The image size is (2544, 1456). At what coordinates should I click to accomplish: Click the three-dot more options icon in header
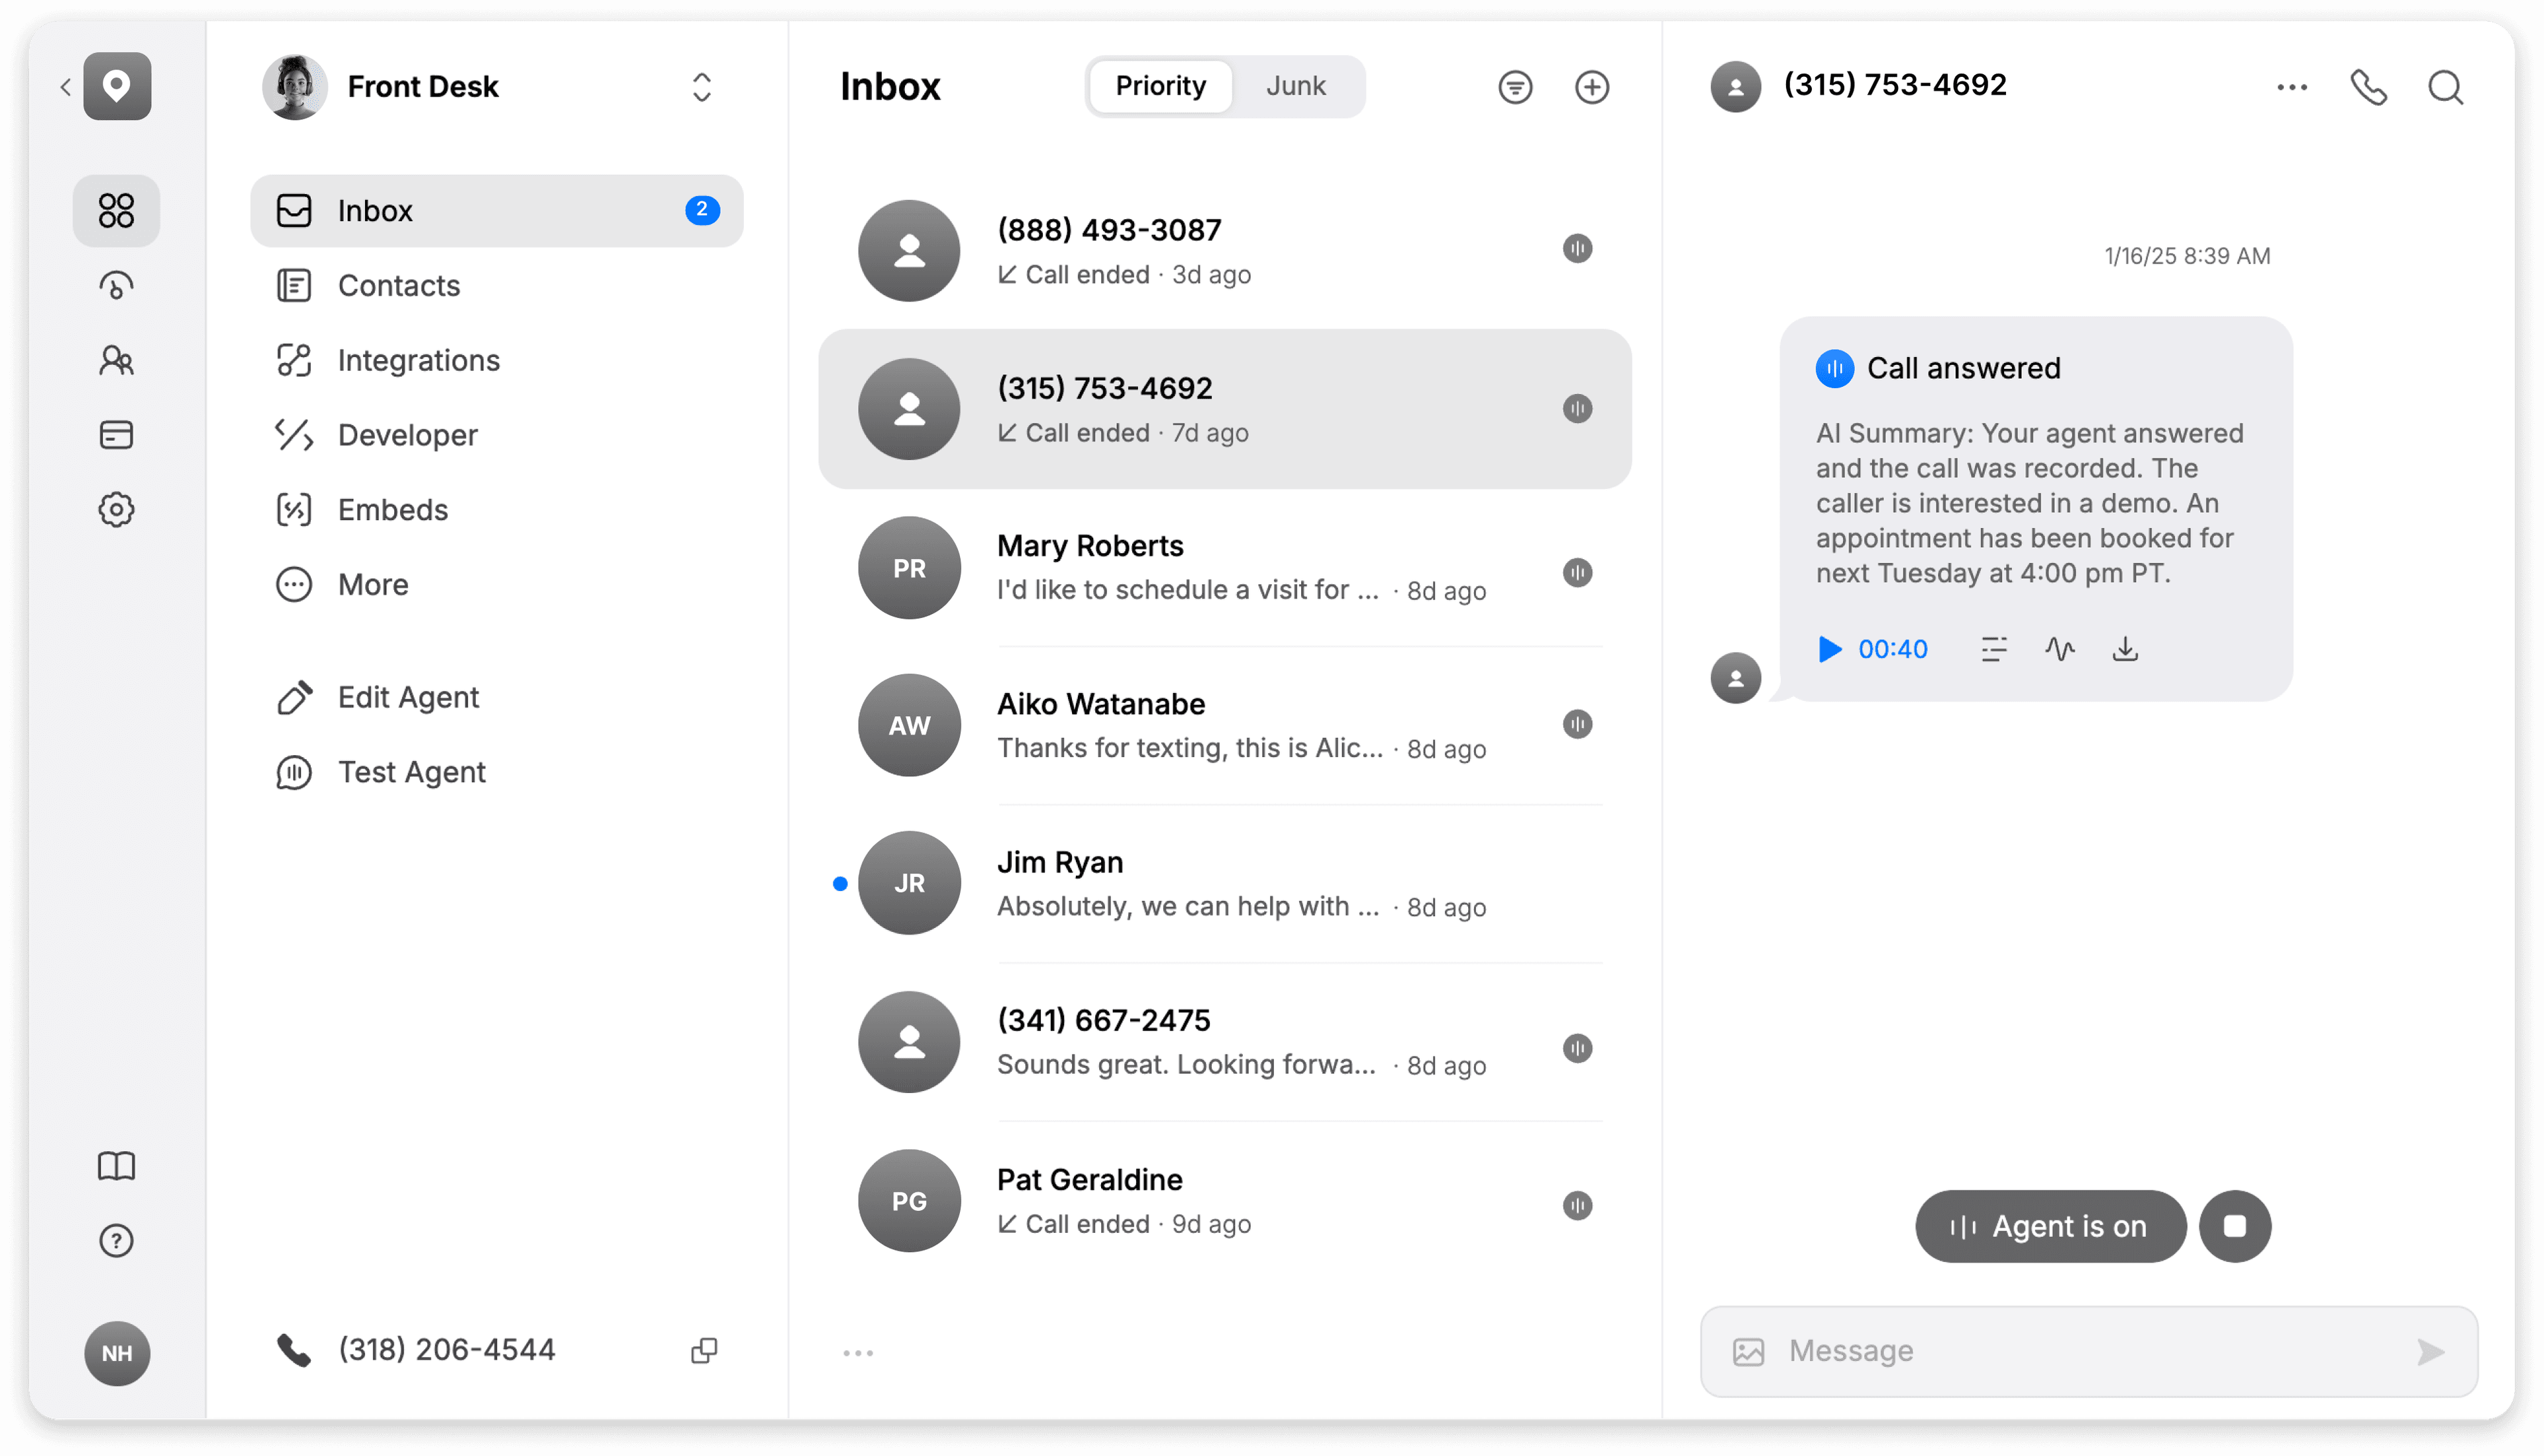click(2292, 85)
